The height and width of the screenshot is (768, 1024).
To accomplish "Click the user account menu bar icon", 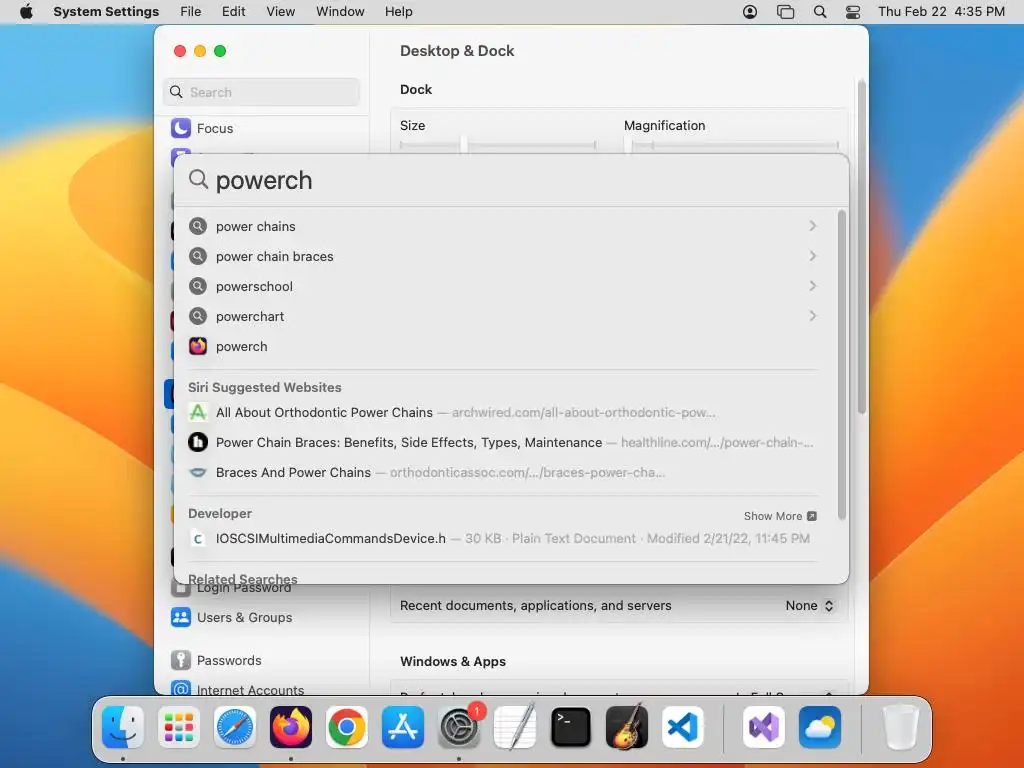I will pyautogui.click(x=750, y=12).
